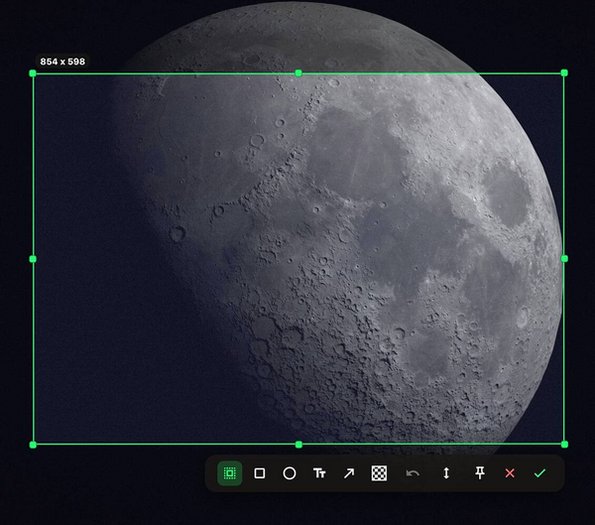
Task: Click the left-middle selection edge handle
Action: [33, 259]
